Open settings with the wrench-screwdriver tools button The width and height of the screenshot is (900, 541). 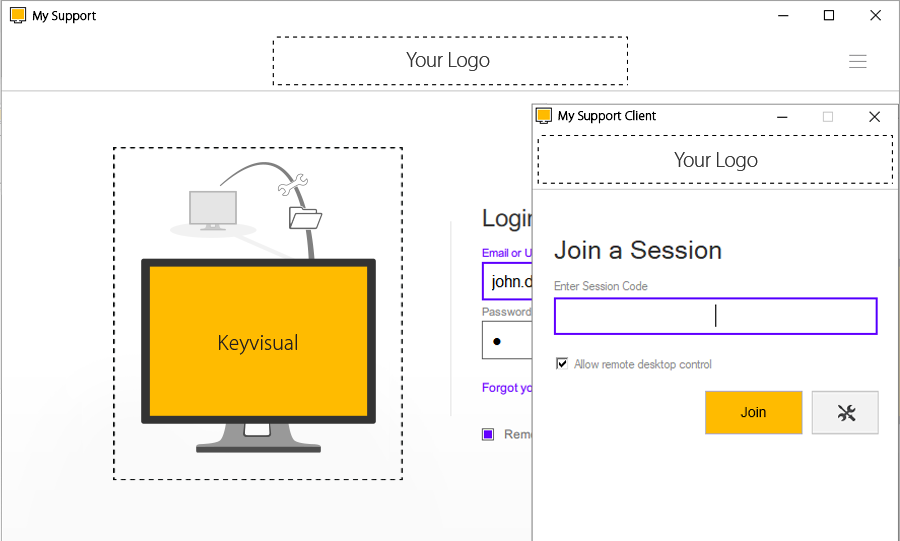tap(845, 413)
